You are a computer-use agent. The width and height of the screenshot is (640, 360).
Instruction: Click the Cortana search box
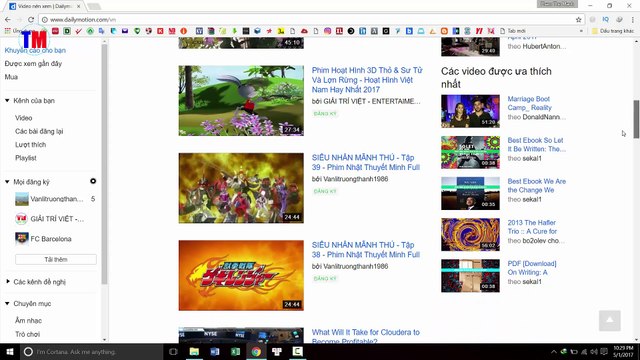[92, 351]
